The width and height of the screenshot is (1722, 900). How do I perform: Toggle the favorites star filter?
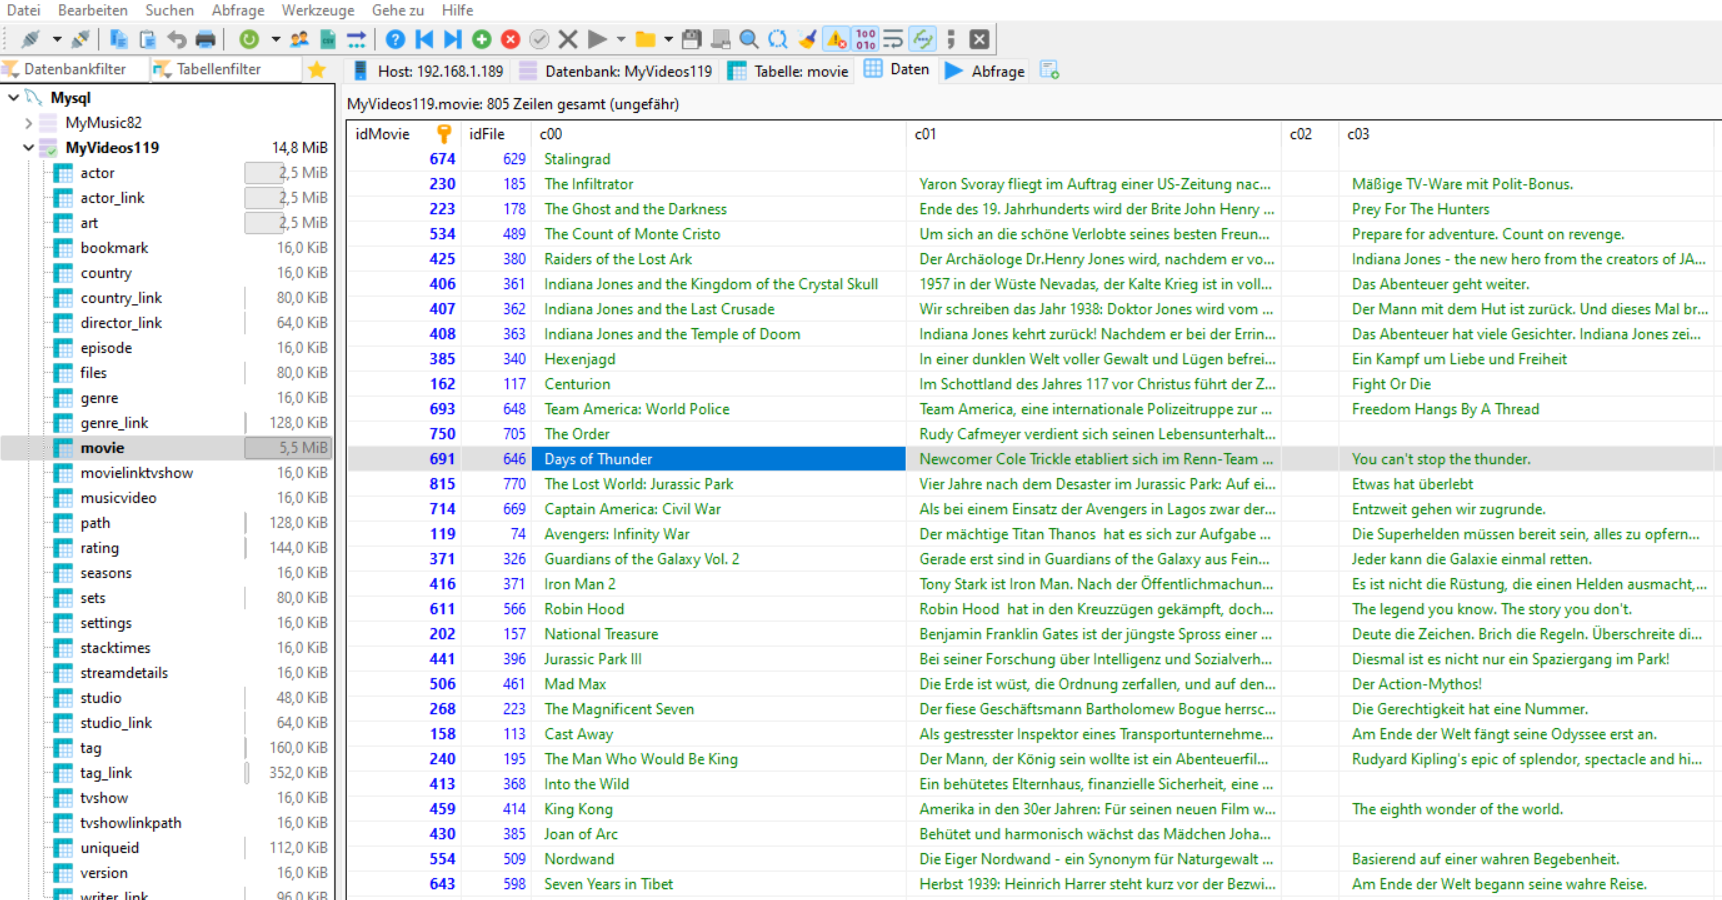click(x=317, y=69)
